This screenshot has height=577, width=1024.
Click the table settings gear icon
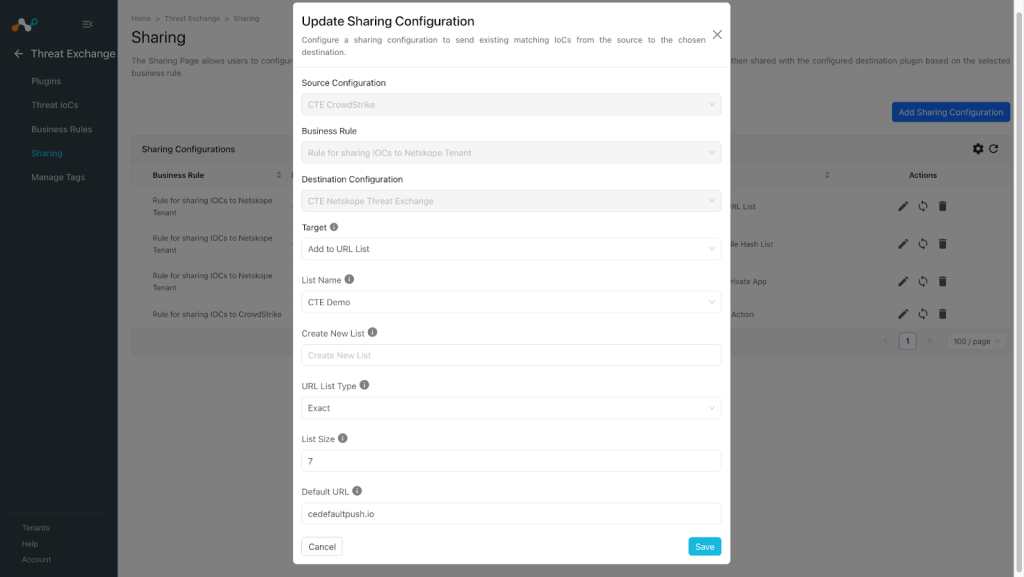tap(978, 149)
